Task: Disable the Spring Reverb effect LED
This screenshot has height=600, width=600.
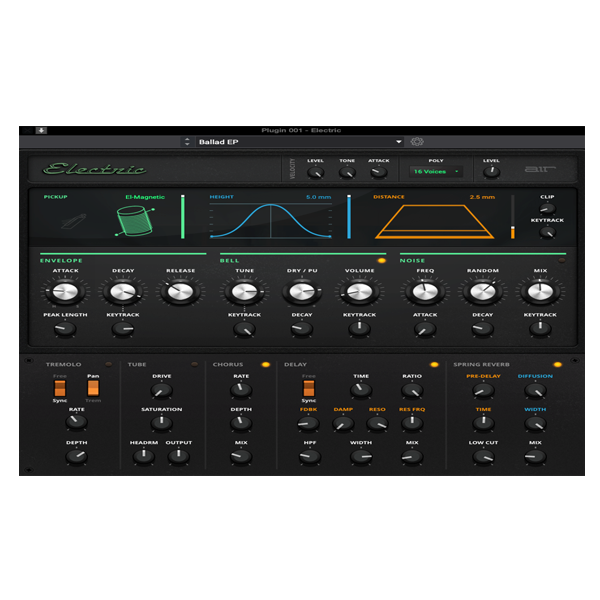Action: (x=558, y=364)
